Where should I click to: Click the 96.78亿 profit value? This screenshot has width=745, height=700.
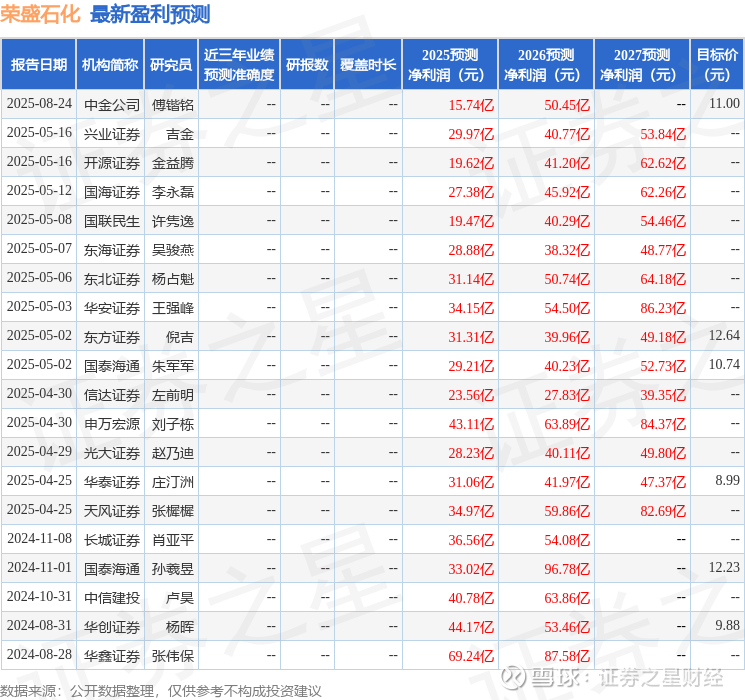567,569
